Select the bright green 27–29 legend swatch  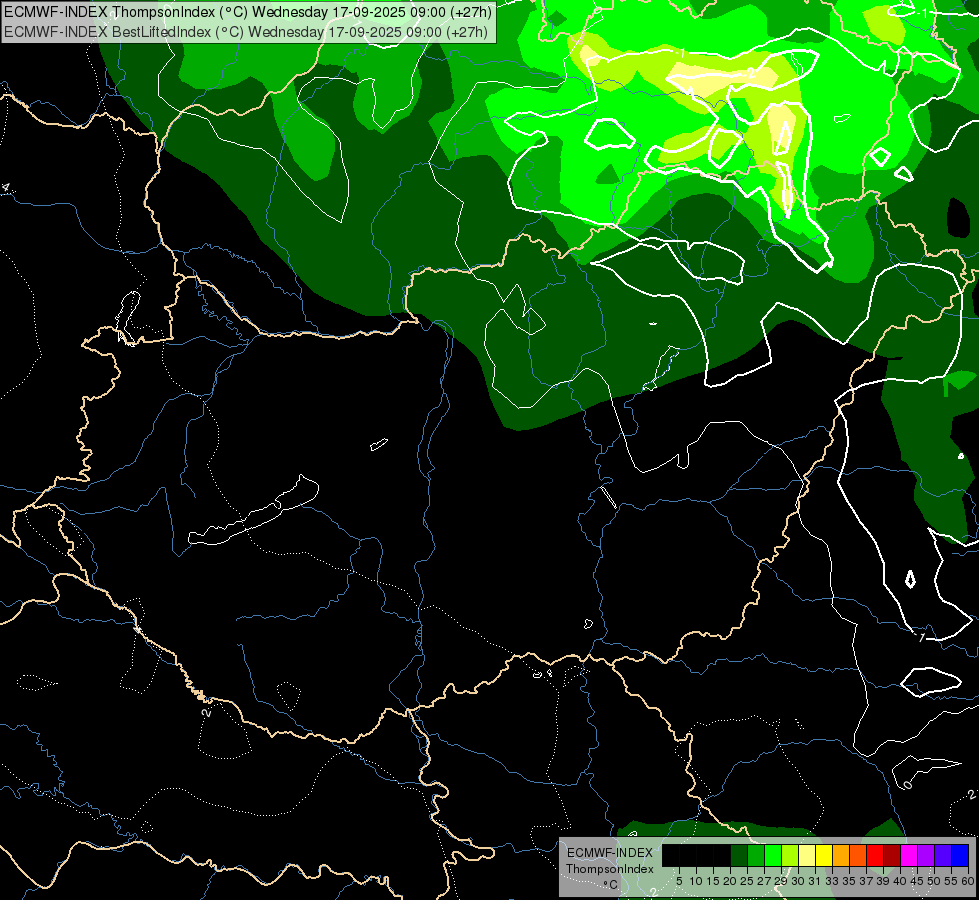point(773,855)
